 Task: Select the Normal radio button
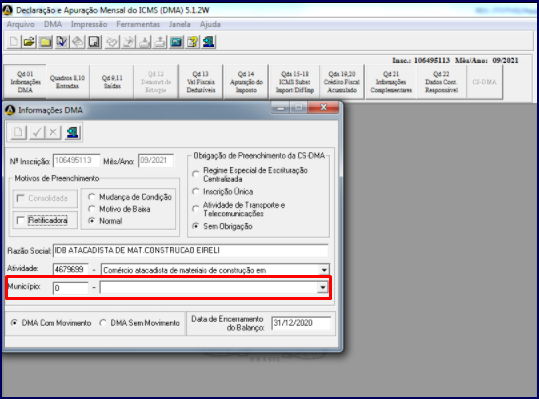[91, 221]
